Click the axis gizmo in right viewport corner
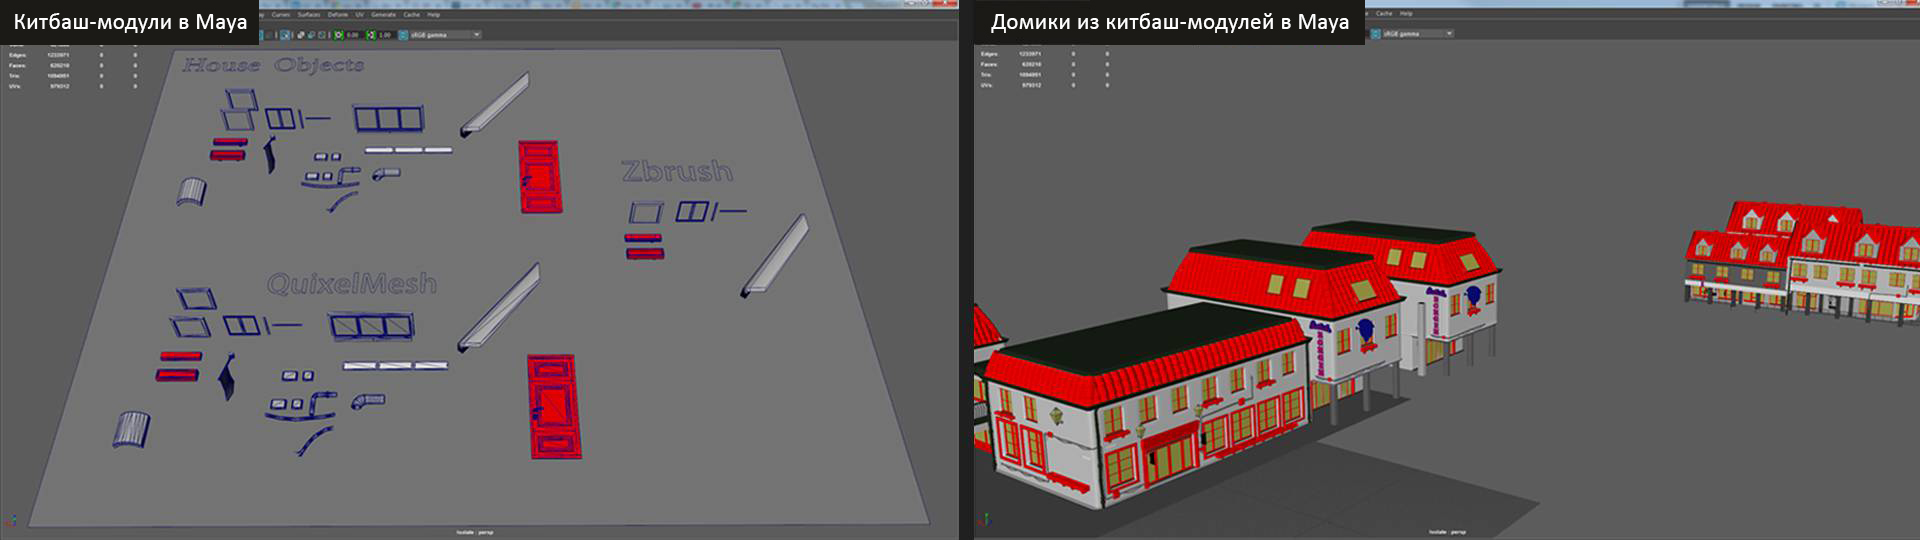Viewport: 1920px width, 540px height. (984, 520)
